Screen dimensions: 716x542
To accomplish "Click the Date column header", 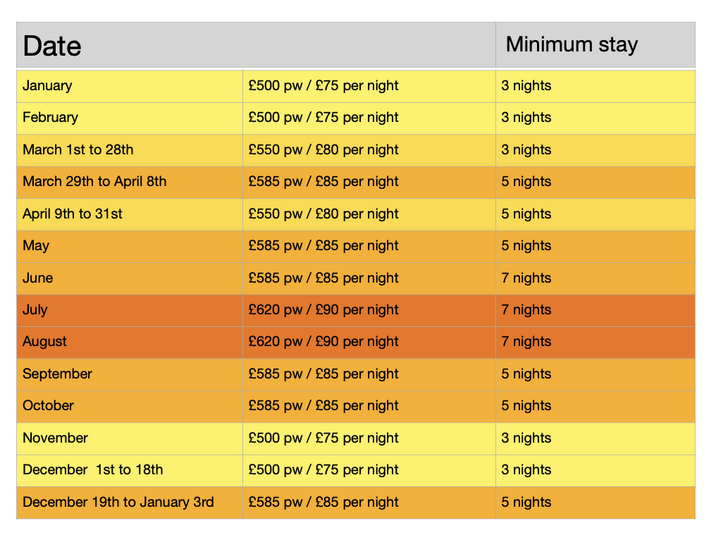I will point(52,46).
